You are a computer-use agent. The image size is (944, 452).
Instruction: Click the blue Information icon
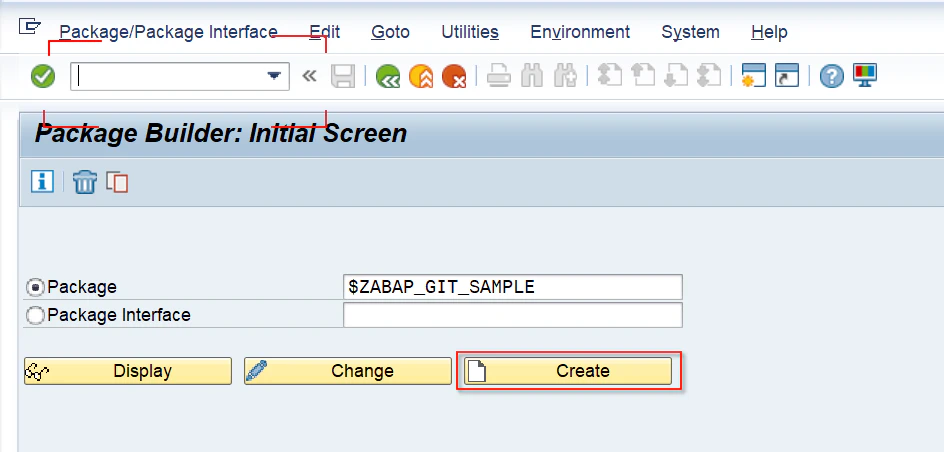coord(42,181)
